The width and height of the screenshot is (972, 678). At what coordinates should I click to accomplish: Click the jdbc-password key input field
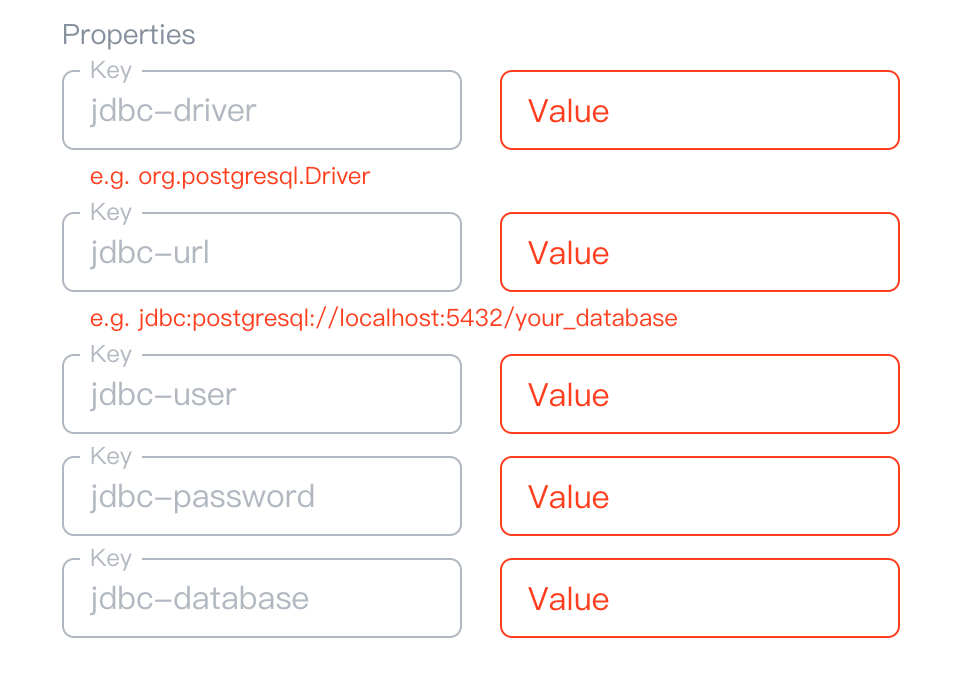(261, 497)
